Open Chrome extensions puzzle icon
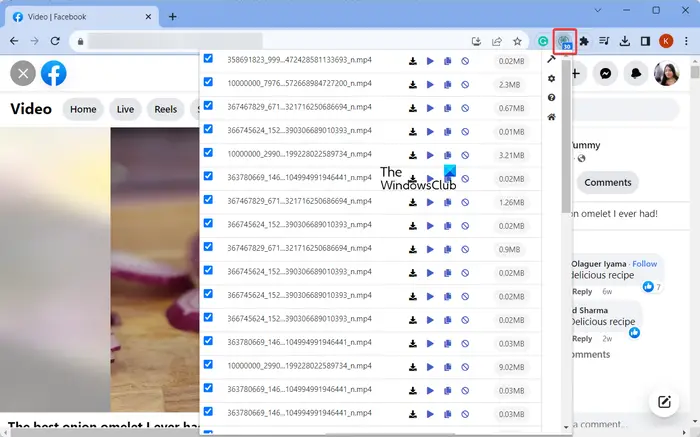The width and height of the screenshot is (700, 437). point(584,42)
